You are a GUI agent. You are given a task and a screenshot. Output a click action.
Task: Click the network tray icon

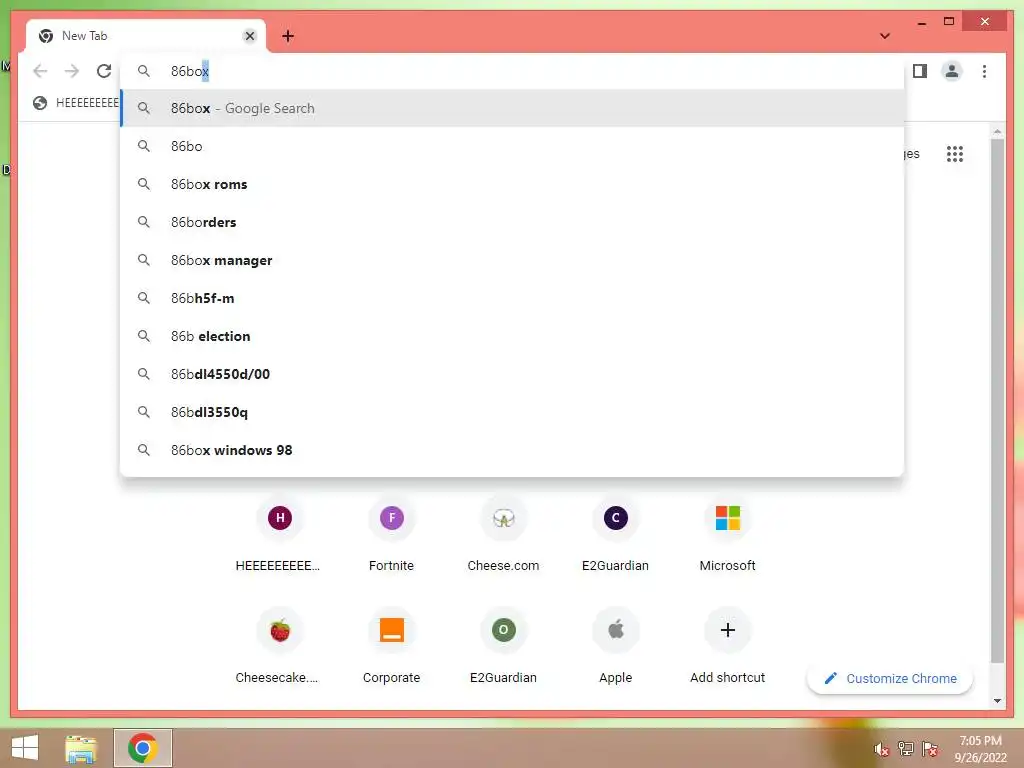906,749
